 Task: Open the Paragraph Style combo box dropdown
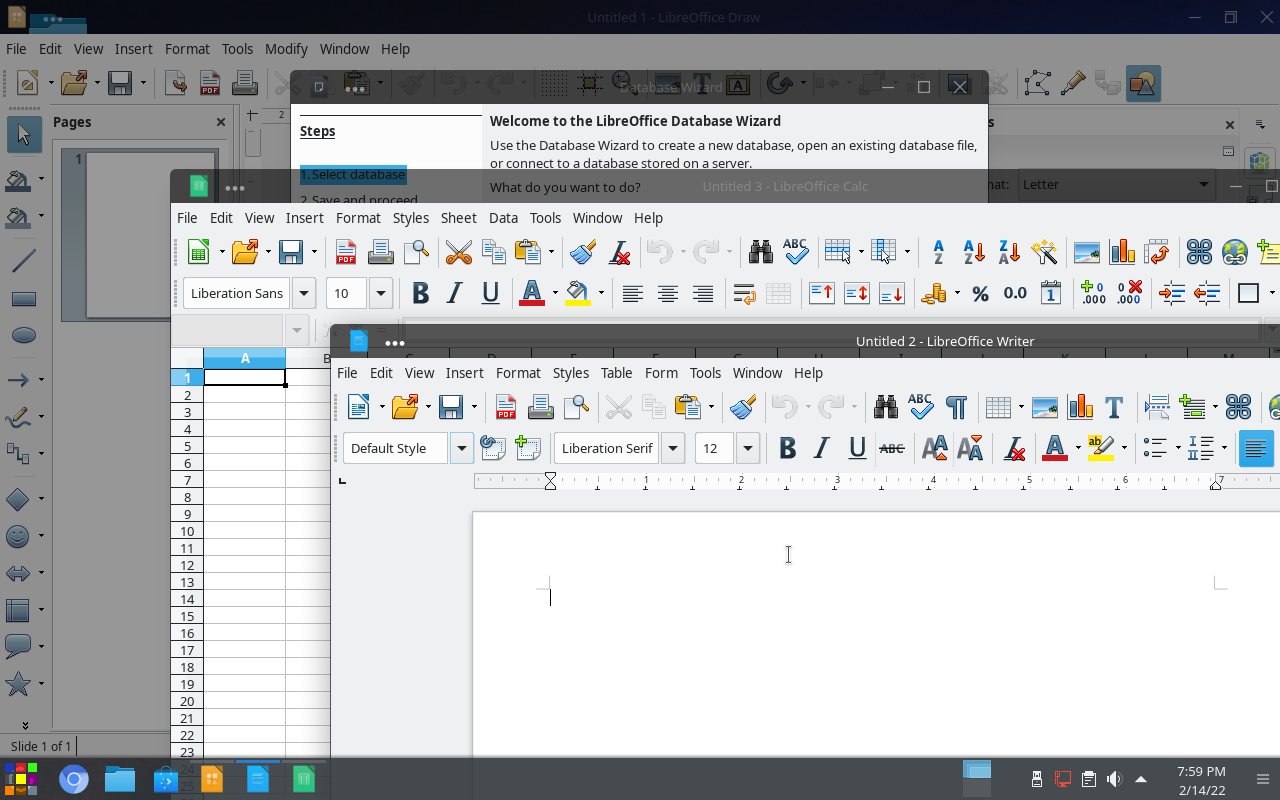point(461,449)
